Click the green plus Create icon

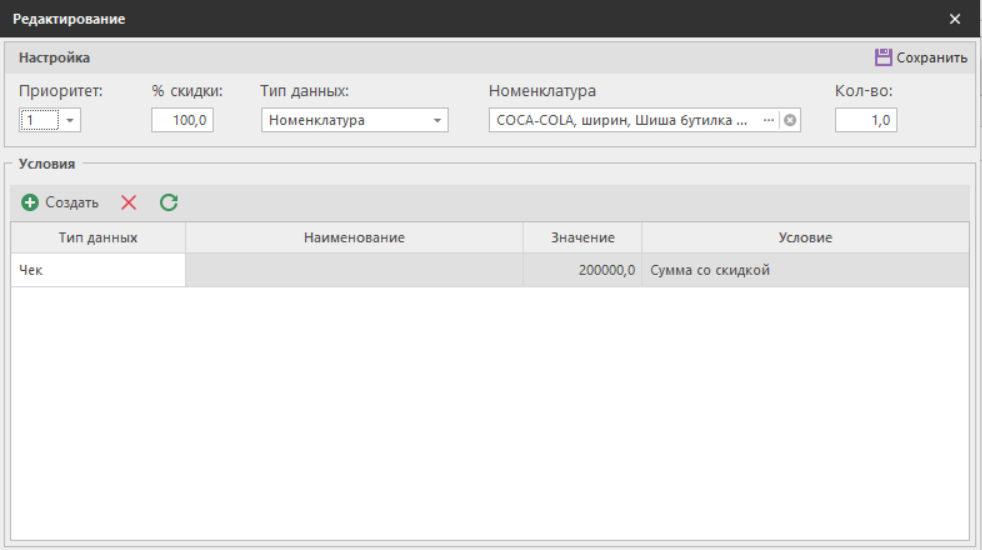pyautogui.click(x=30, y=203)
